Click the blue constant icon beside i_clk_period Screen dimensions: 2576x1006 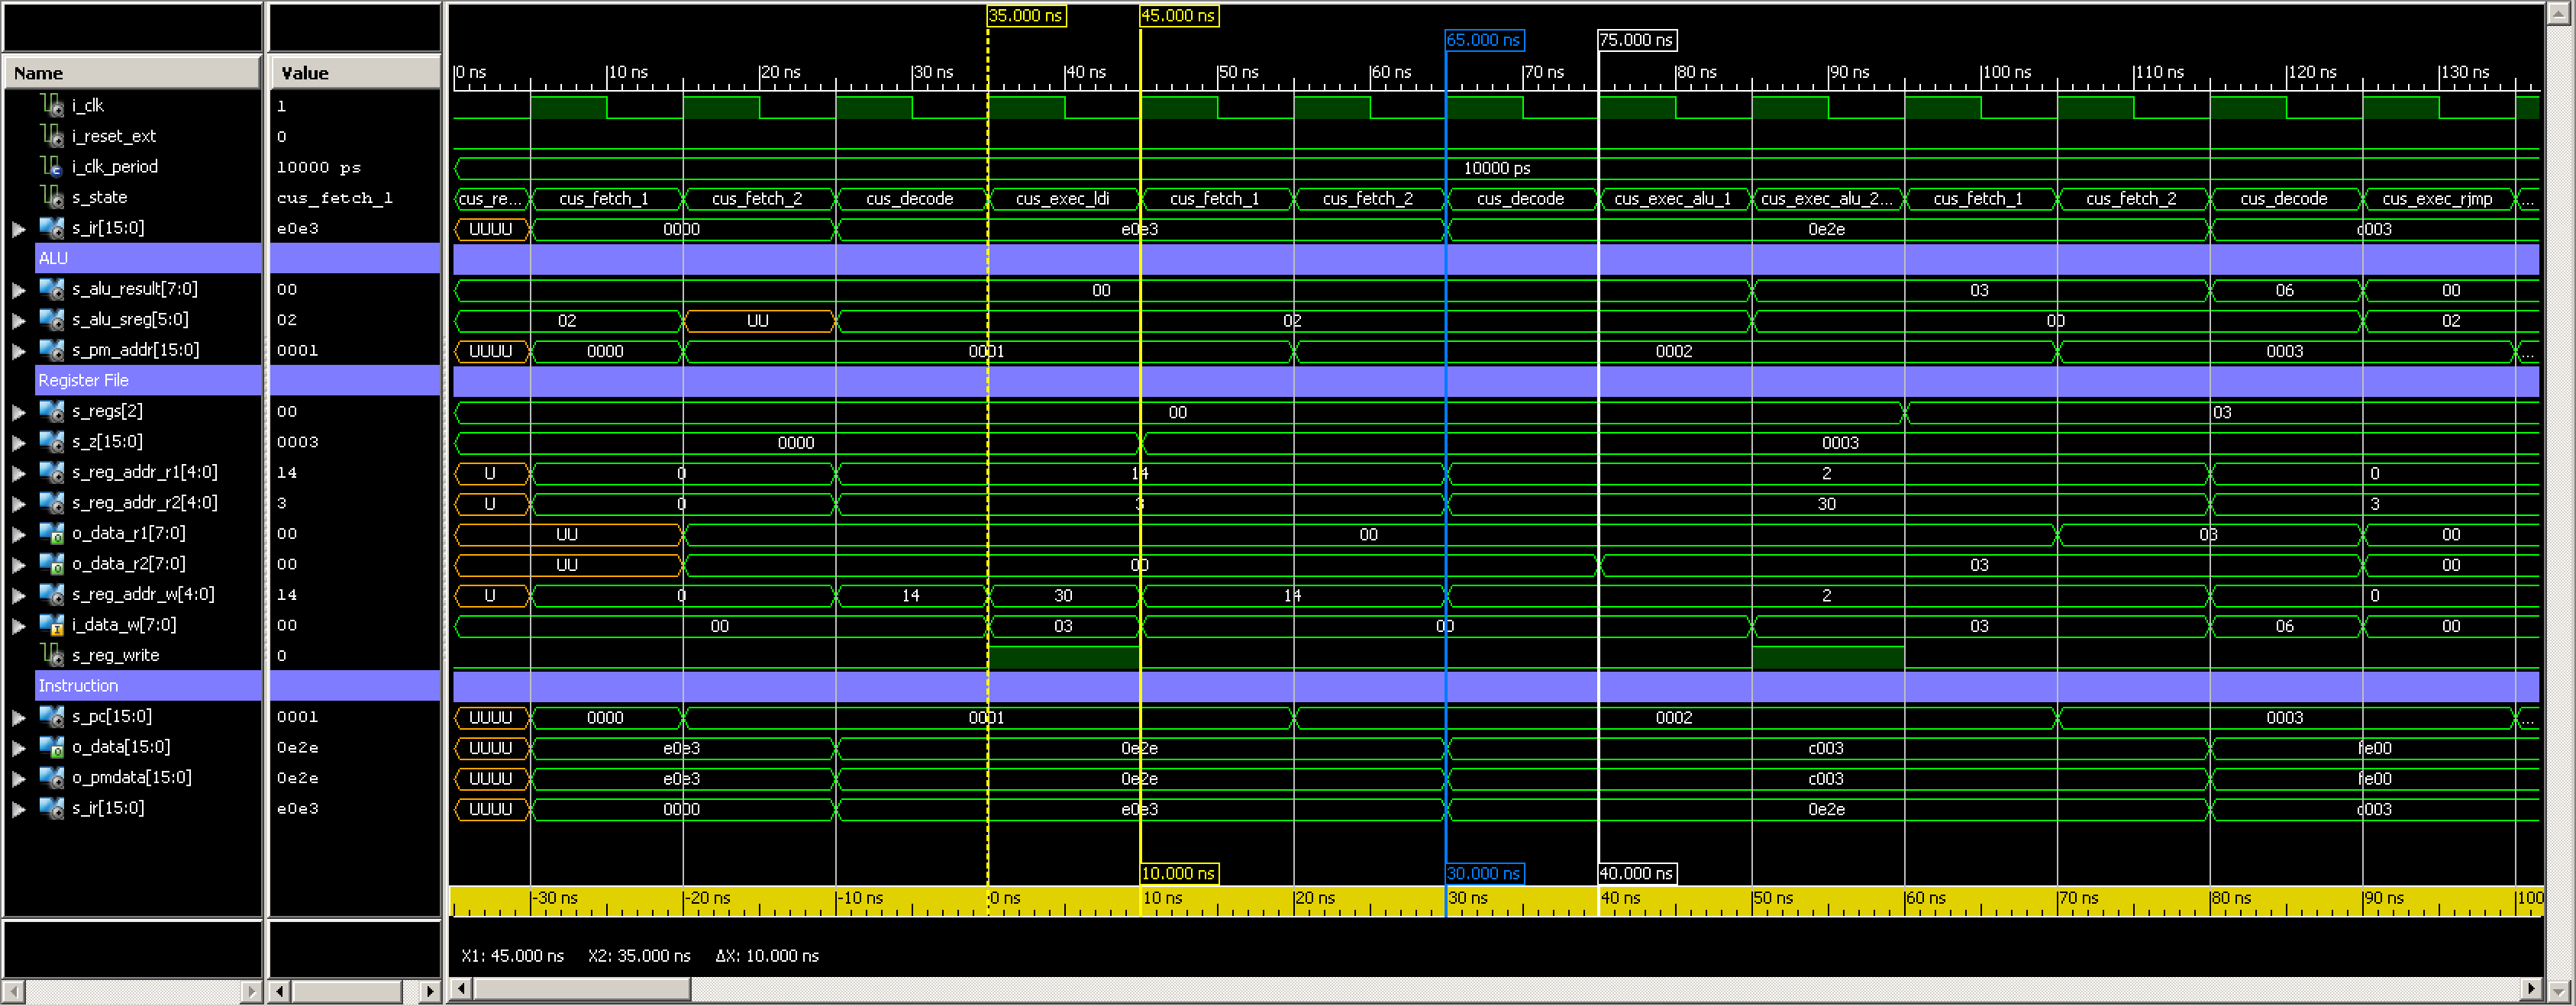point(50,167)
